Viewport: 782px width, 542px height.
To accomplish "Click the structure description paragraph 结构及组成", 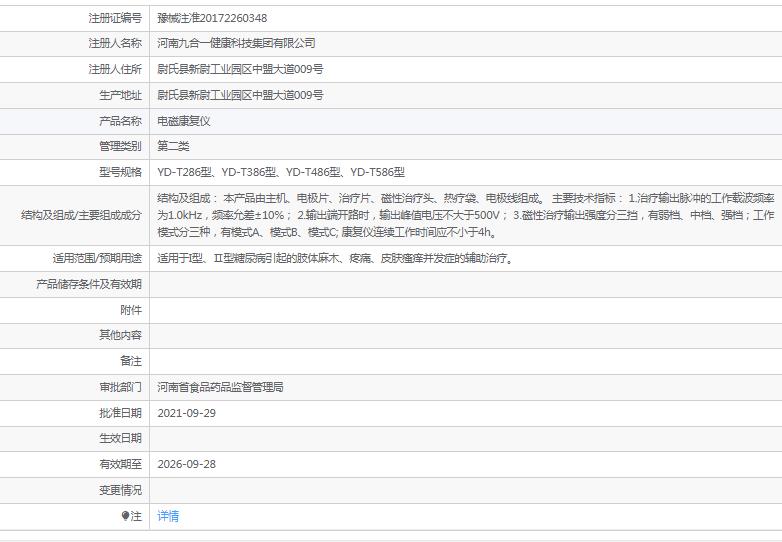I will click(x=465, y=215).
